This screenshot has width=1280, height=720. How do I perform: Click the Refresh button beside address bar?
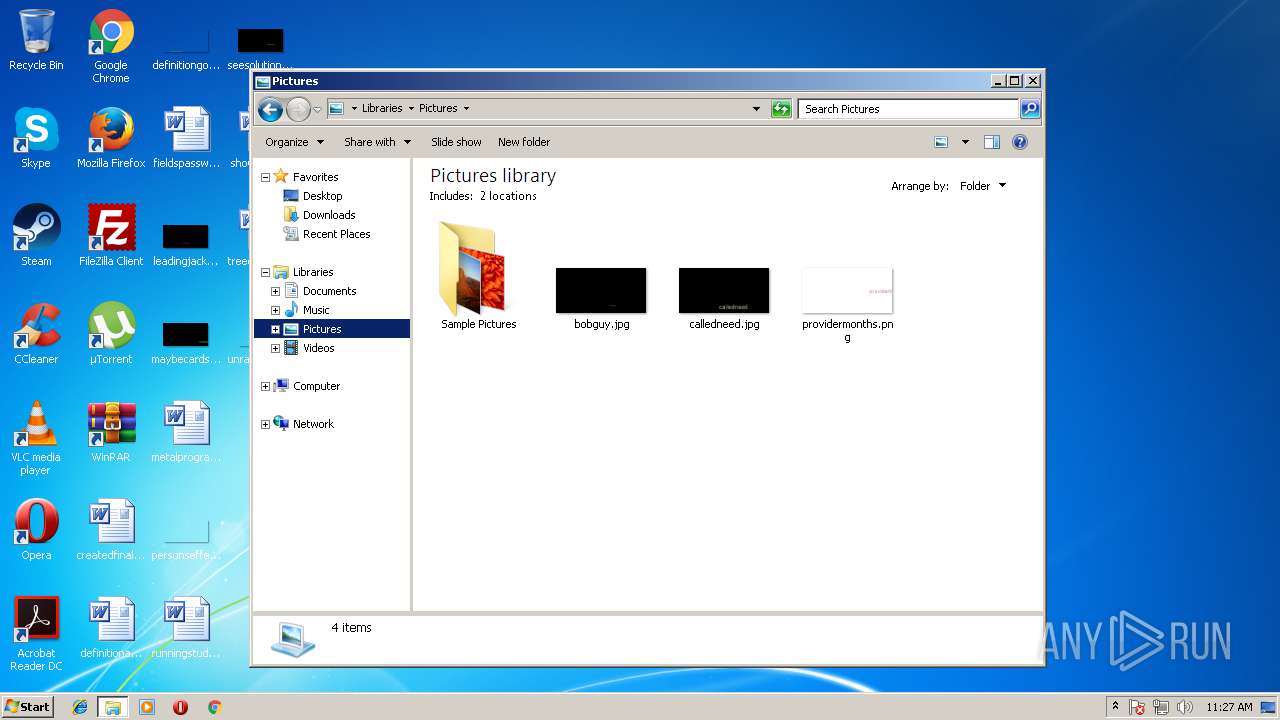click(781, 109)
